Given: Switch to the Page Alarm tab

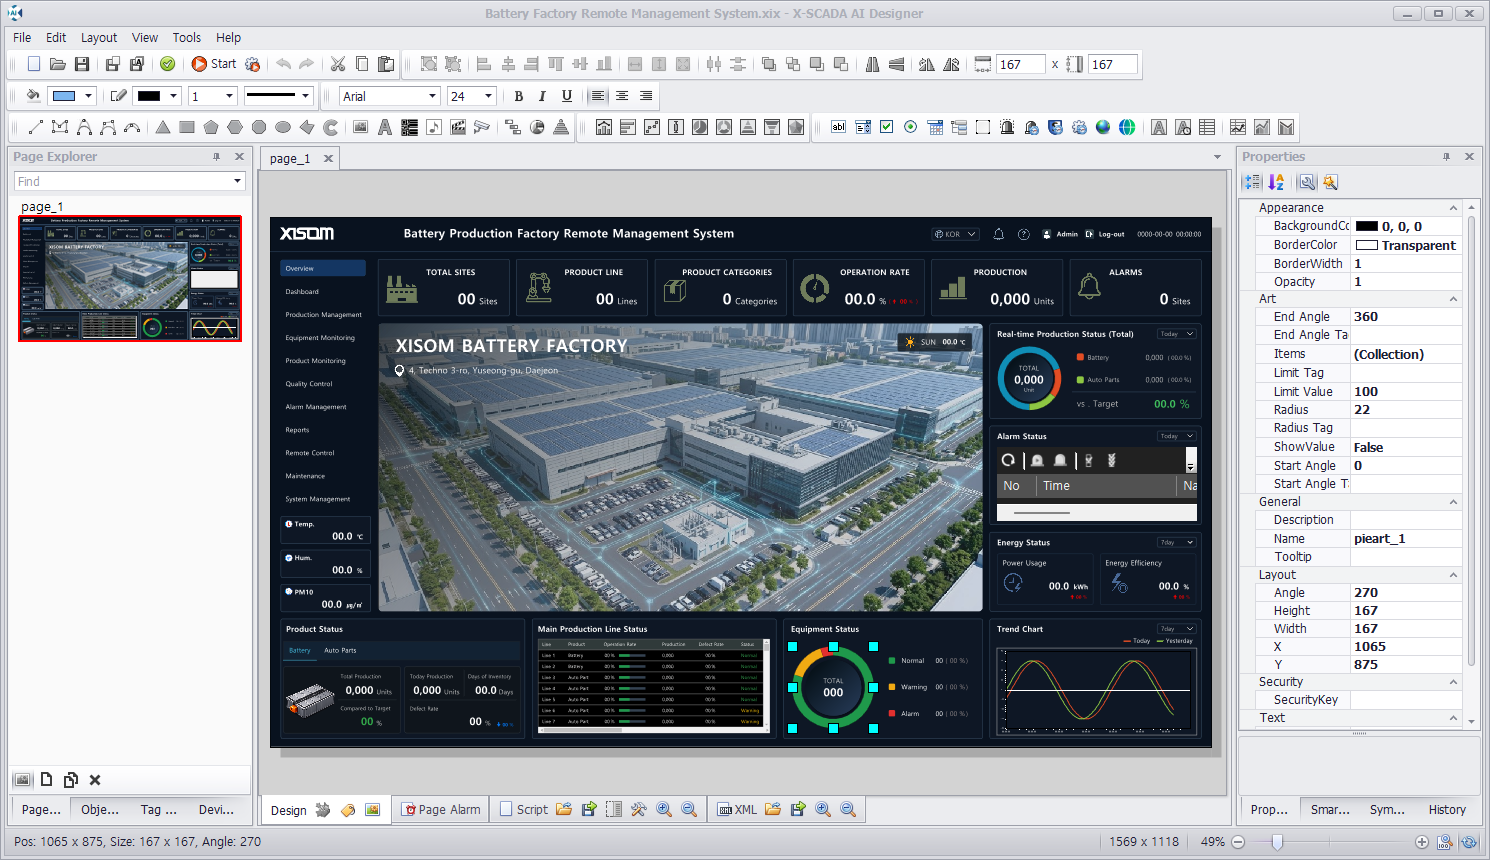Looking at the screenshot, I should click(441, 809).
